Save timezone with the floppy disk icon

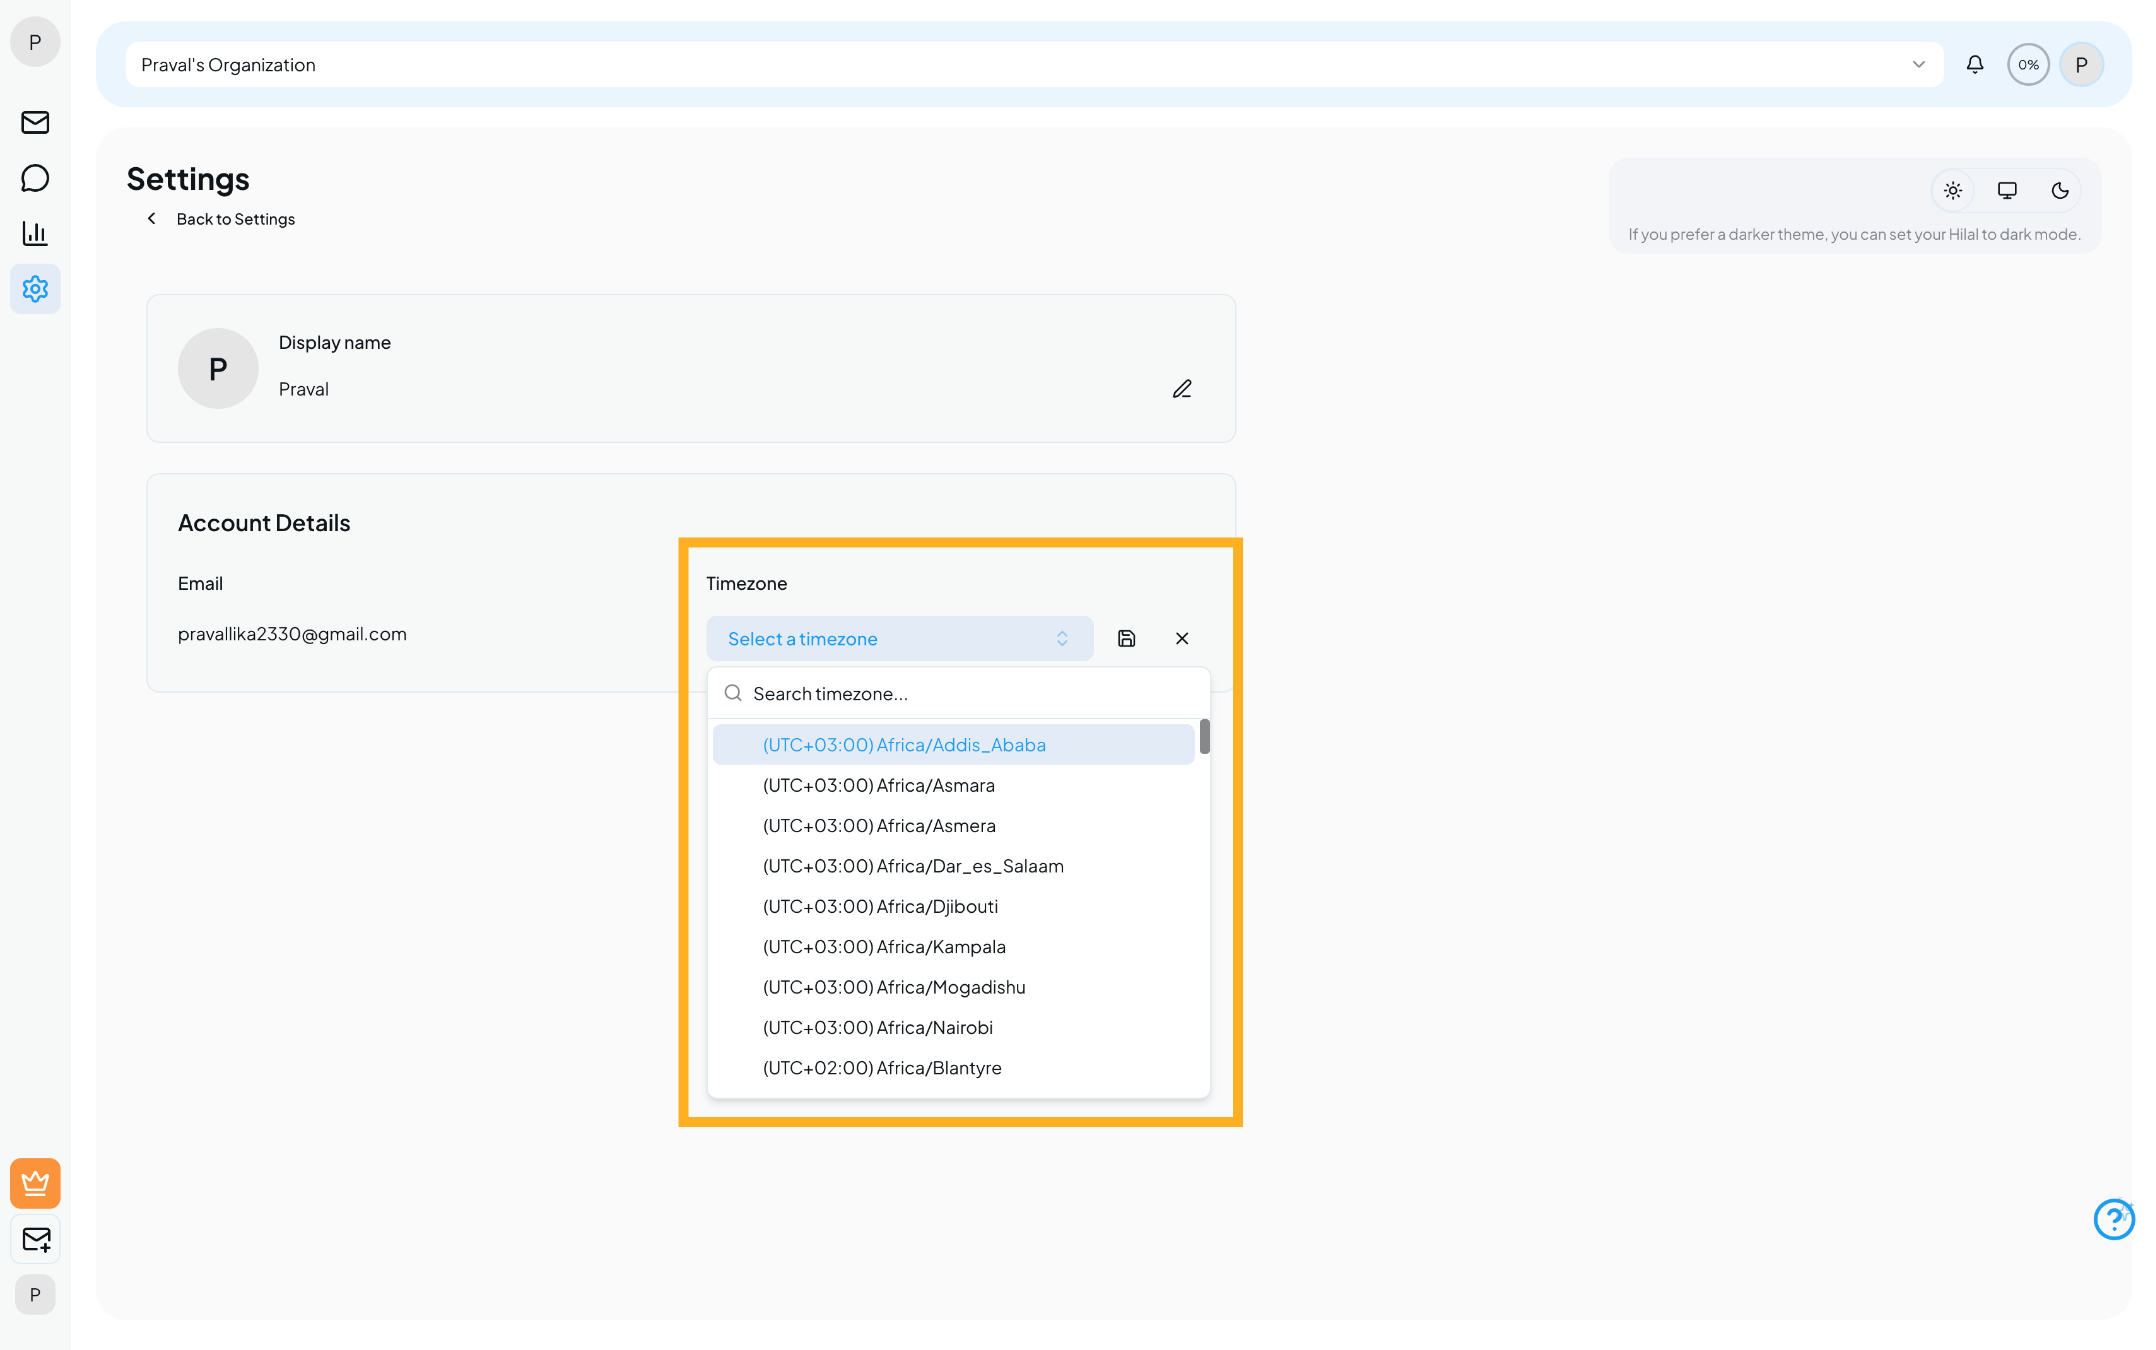point(1126,638)
